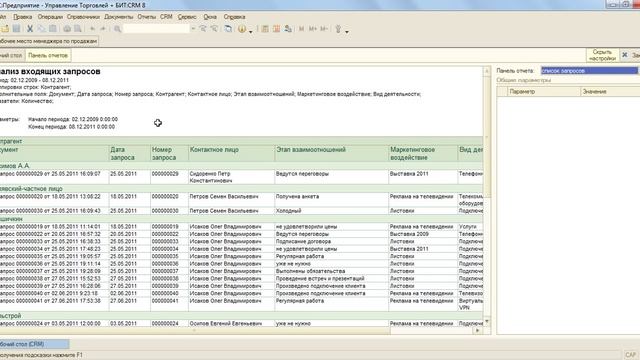Image resolution: width=640 pixels, height=360 pixels.
Task: Click the horizontal scrollbar right arrow
Action: [x=478, y=331]
